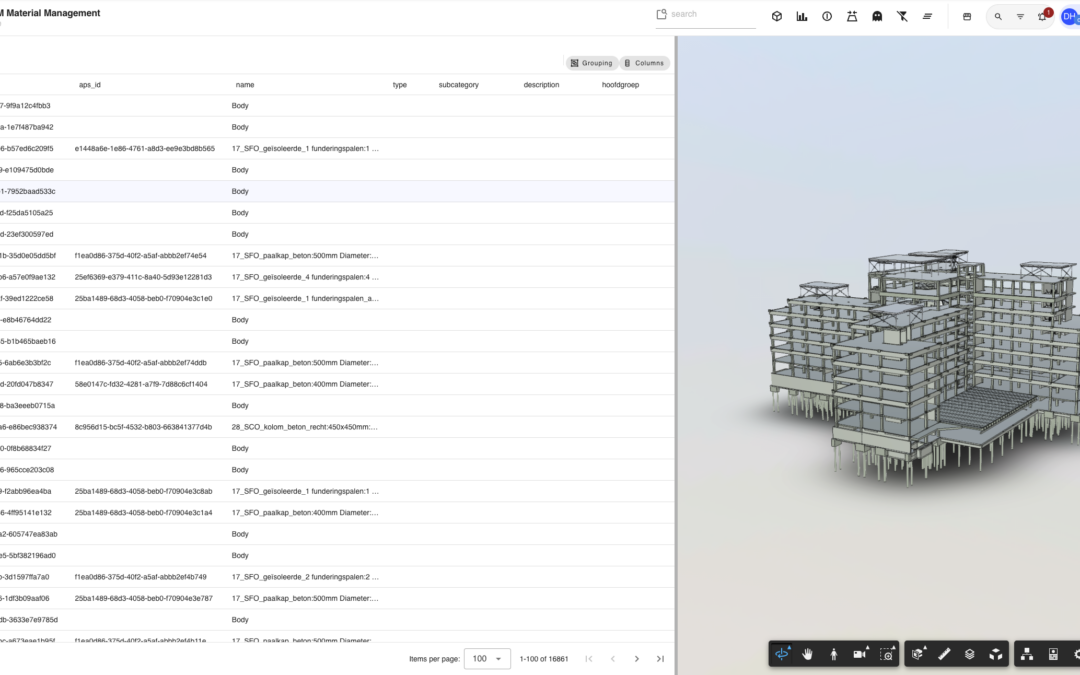Click aps_id 25ef6369-e379-411c-8a40-5d93e12281d3

(143, 277)
